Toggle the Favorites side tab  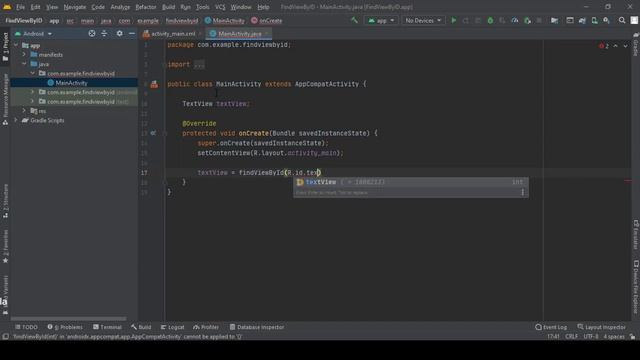pos(5,247)
